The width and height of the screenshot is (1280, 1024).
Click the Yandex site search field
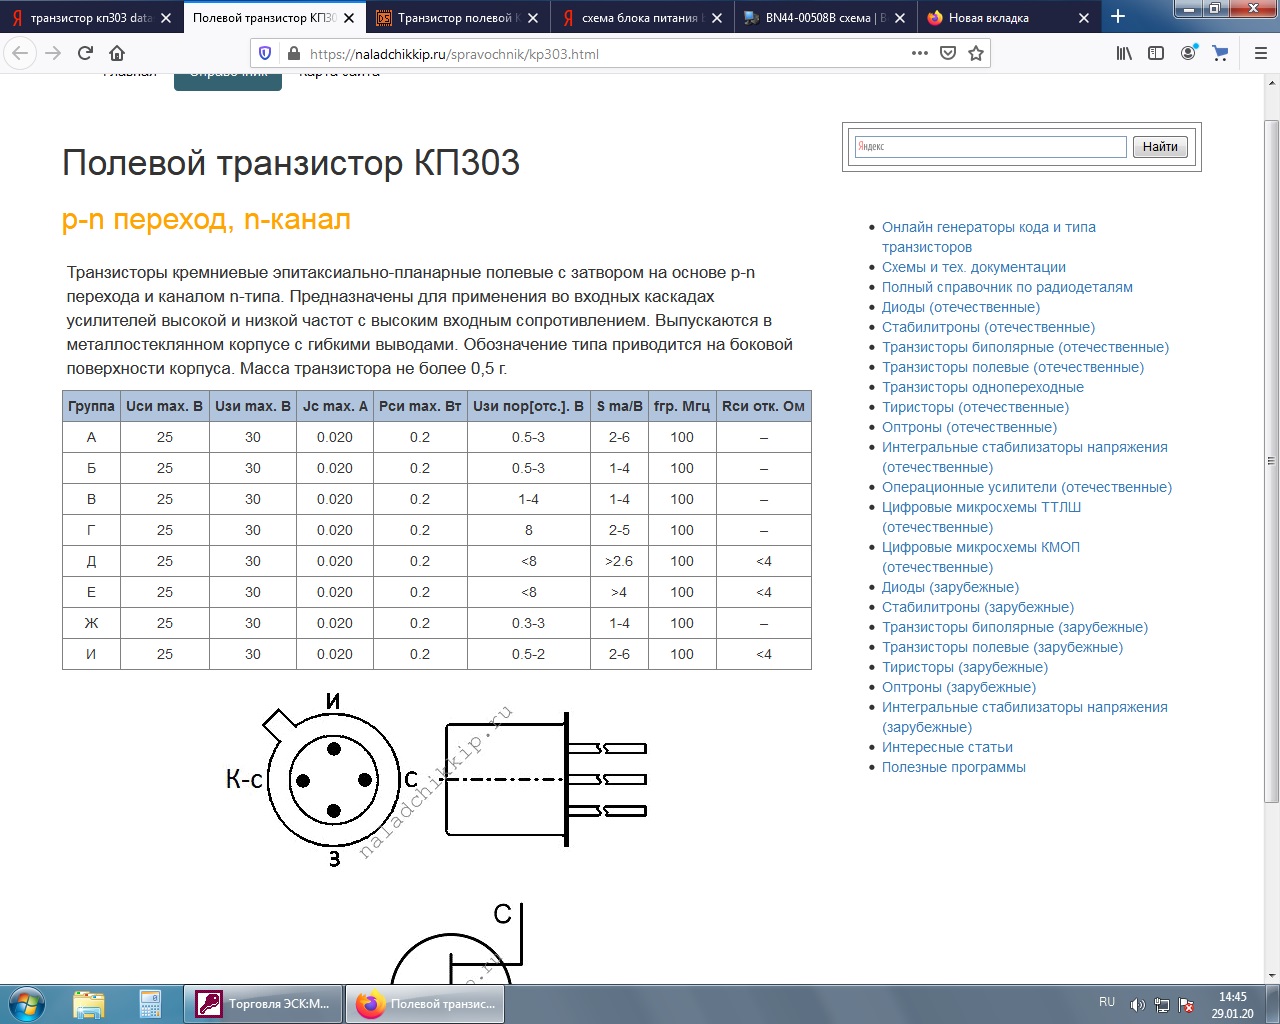[x=990, y=147]
